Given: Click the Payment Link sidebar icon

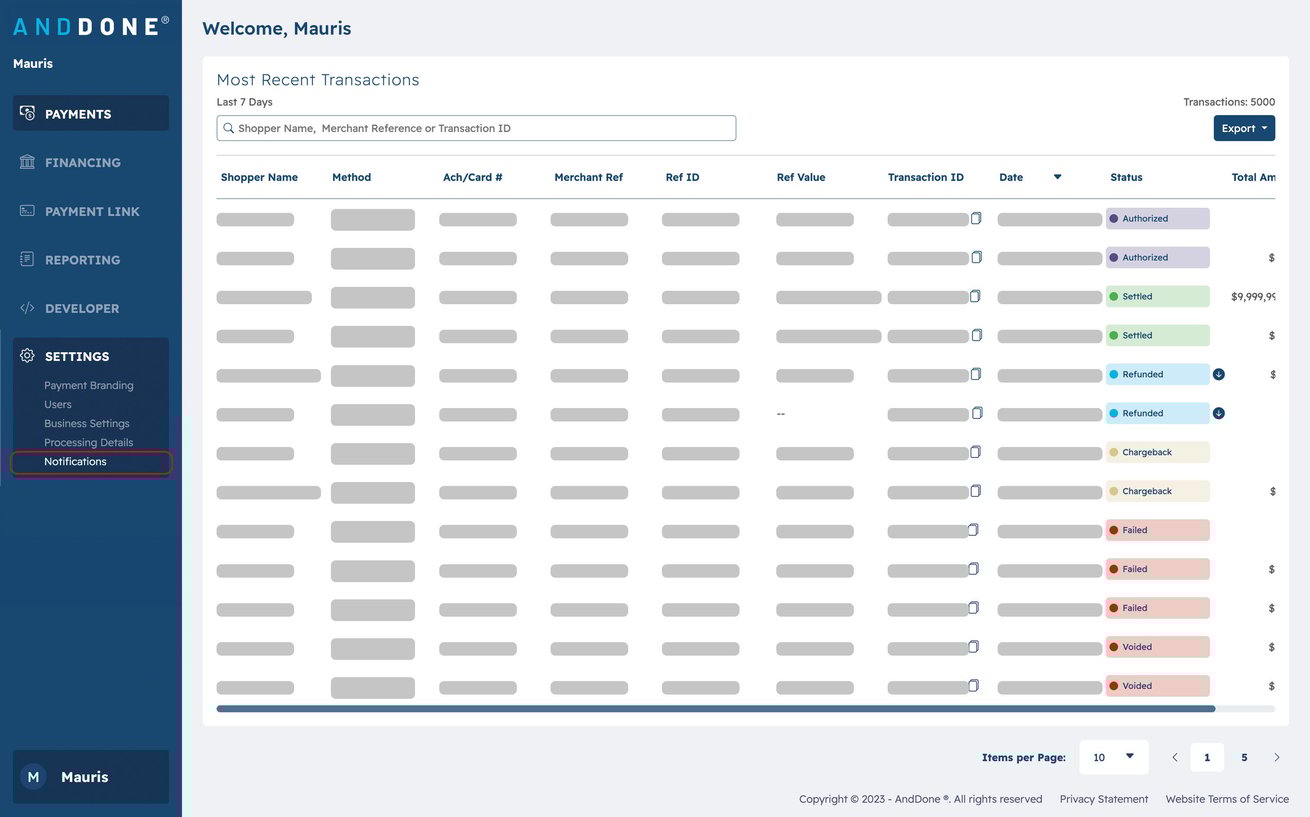Looking at the screenshot, I should coord(29,211).
